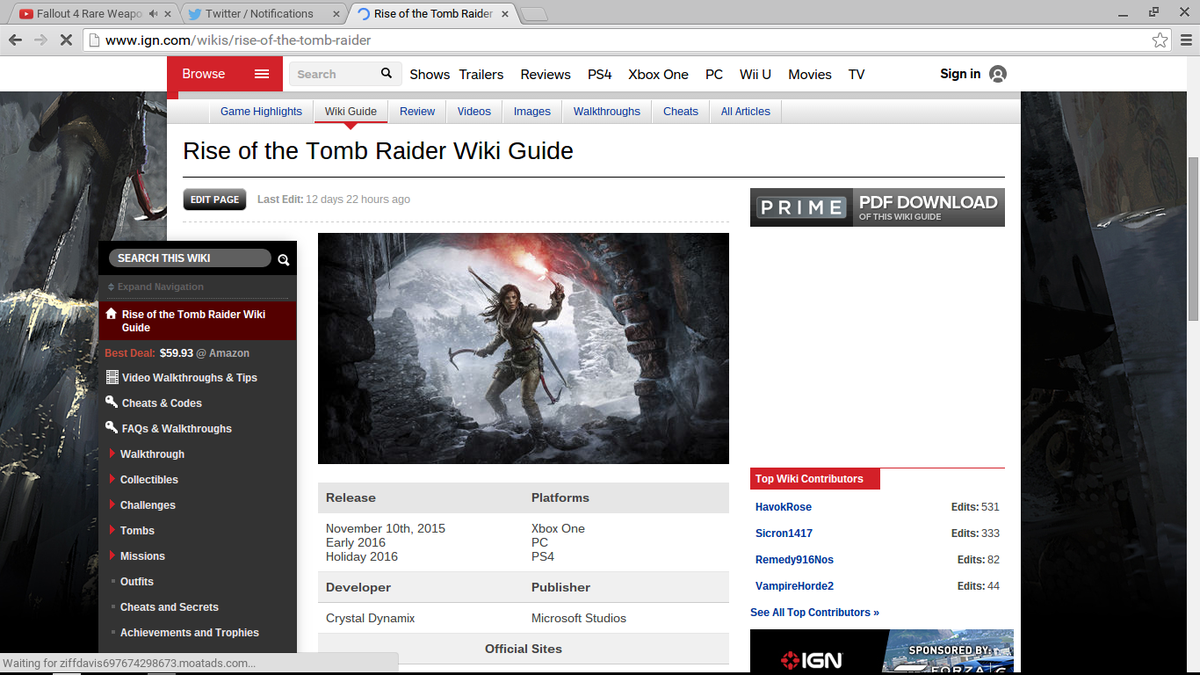Open the Videos tab
The height and width of the screenshot is (675, 1200).
point(474,111)
